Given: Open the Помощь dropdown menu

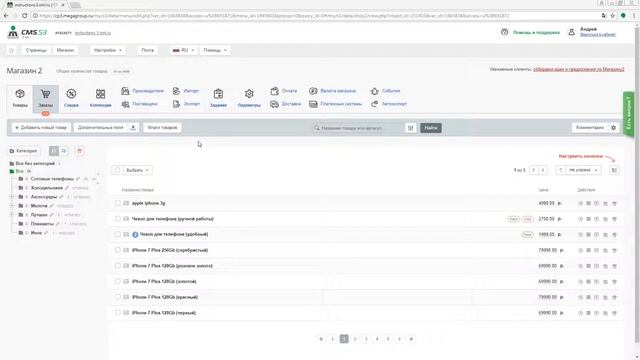Looking at the screenshot, I should pos(215,50).
